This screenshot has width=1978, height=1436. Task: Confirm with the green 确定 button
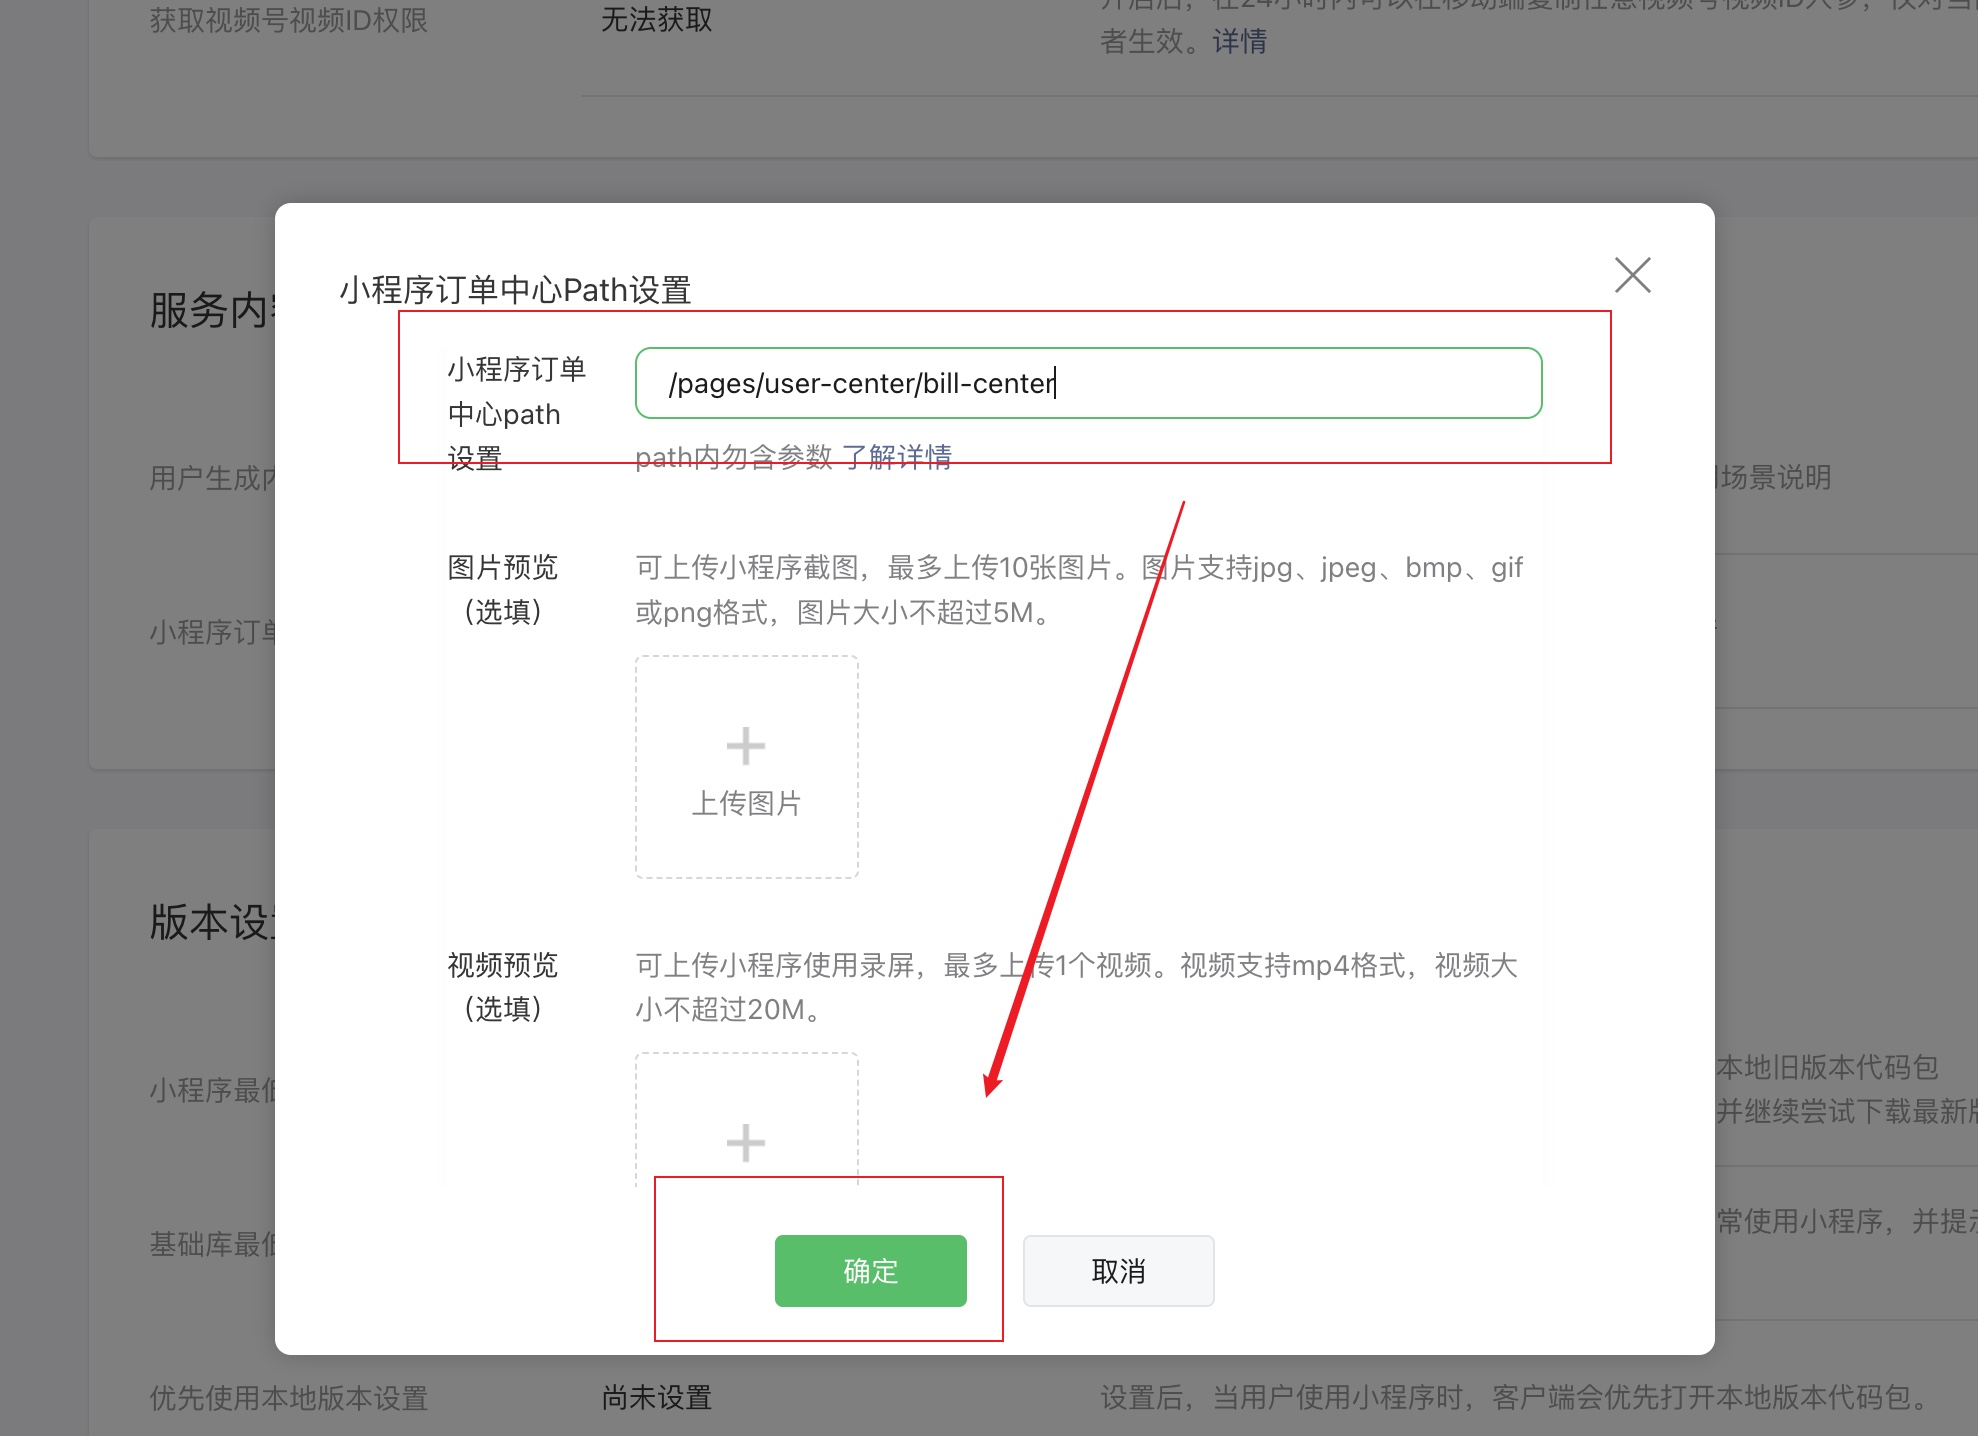871,1271
